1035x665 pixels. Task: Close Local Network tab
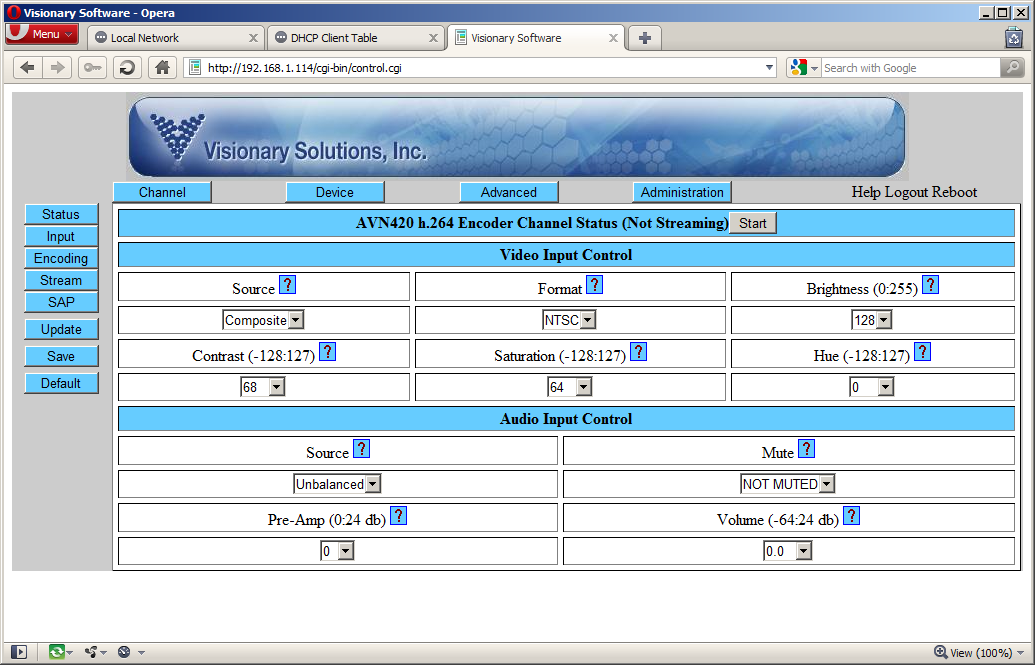point(253,38)
